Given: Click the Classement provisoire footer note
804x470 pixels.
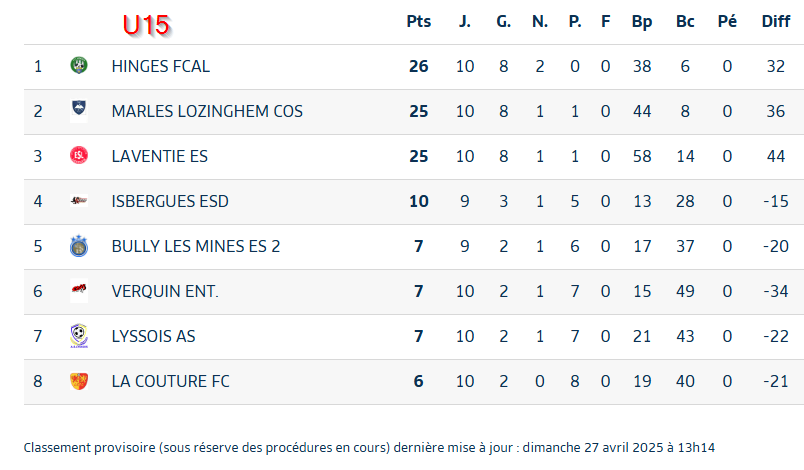Looking at the screenshot, I should point(369,447).
